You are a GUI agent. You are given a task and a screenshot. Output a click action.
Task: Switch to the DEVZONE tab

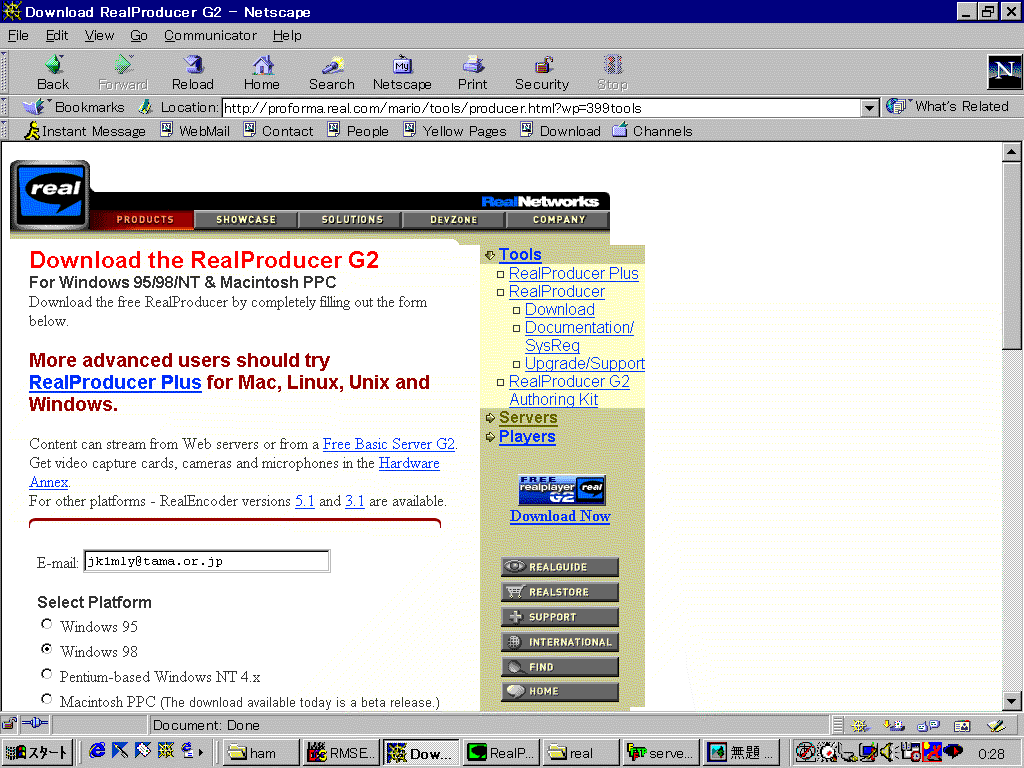coord(454,220)
